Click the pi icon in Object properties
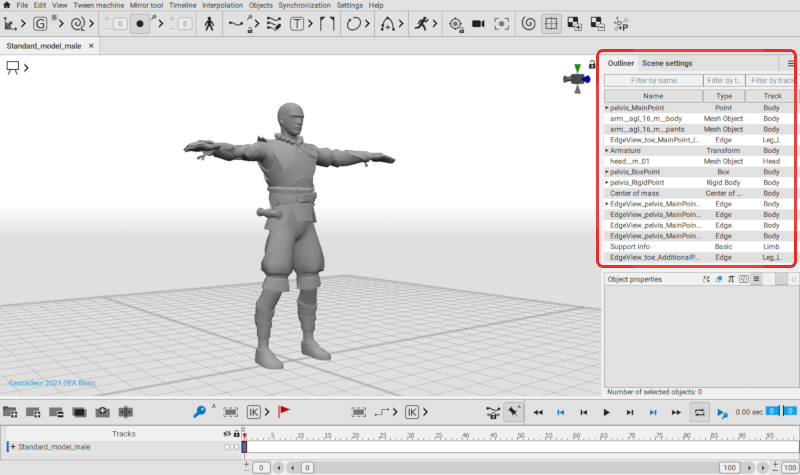 coord(731,280)
